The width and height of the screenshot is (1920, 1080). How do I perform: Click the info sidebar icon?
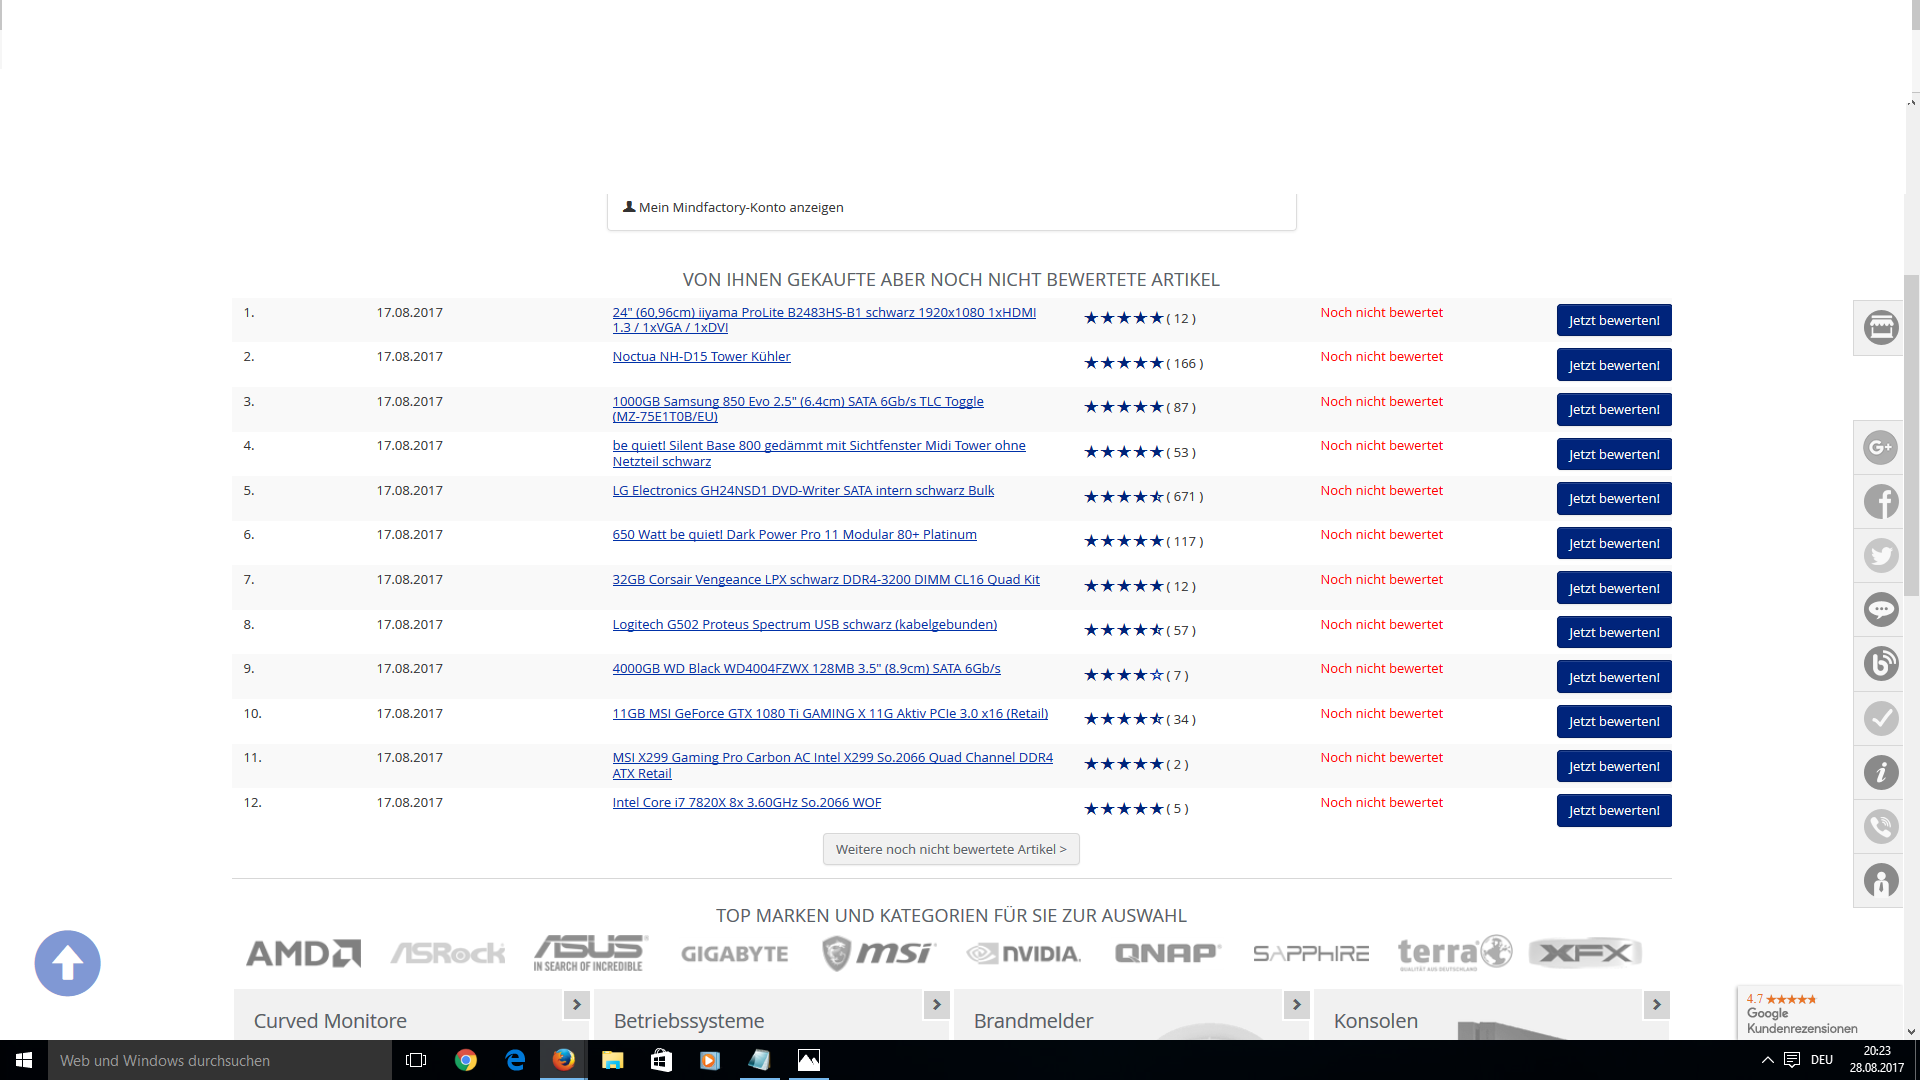click(x=1880, y=772)
